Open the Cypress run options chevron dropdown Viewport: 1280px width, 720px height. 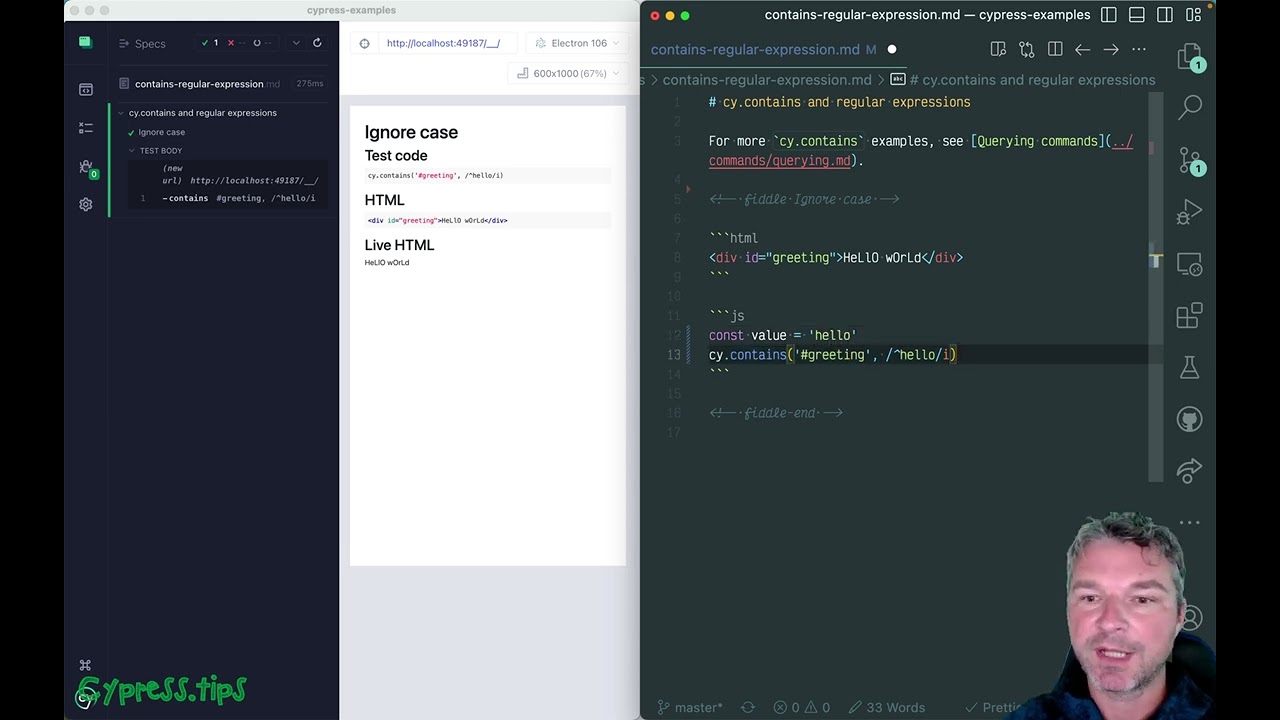[295, 43]
